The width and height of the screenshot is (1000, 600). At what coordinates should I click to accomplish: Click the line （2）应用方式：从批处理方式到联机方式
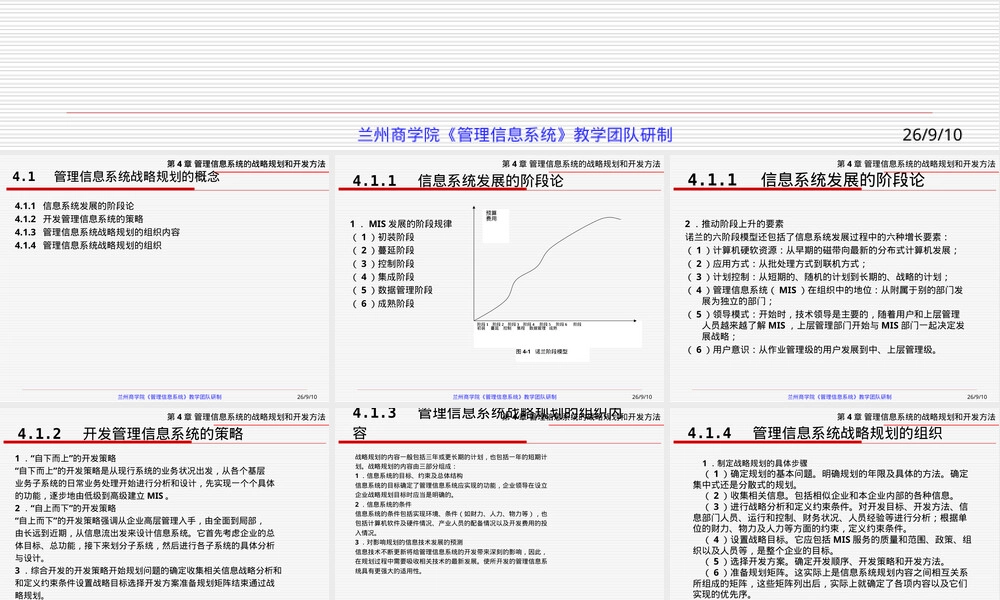click(x=777, y=264)
